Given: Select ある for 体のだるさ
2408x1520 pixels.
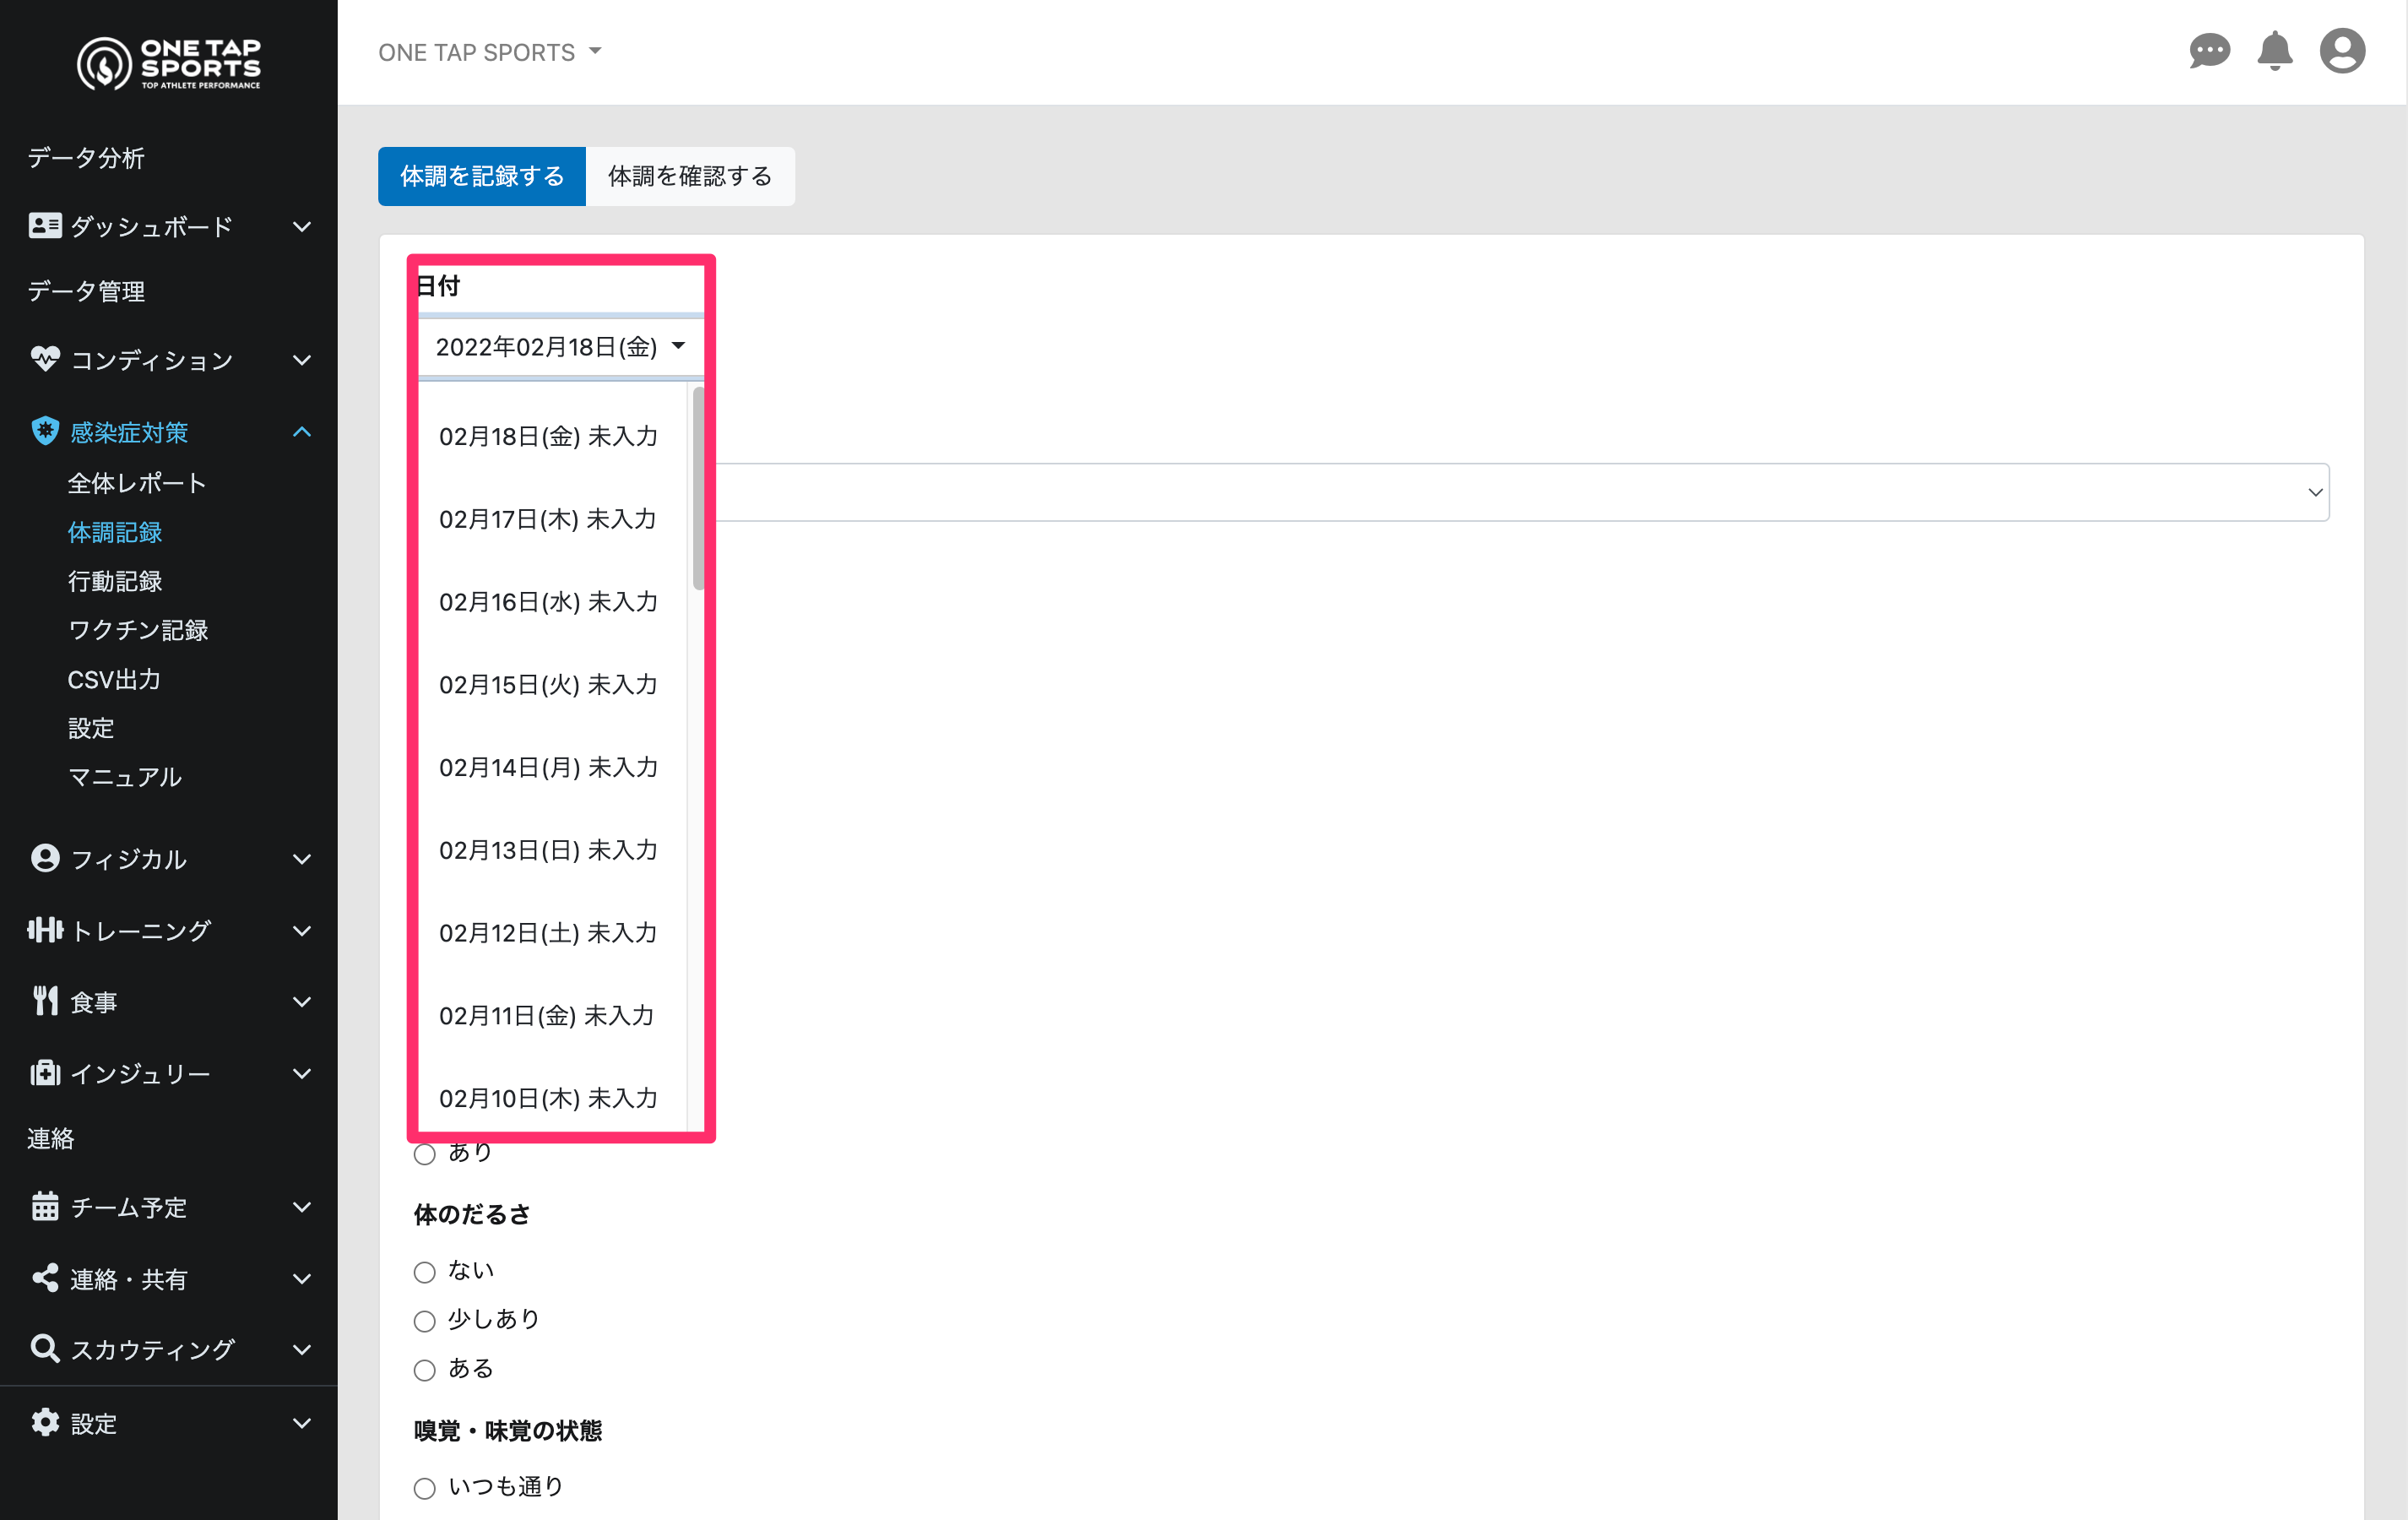Looking at the screenshot, I should [x=425, y=1370].
